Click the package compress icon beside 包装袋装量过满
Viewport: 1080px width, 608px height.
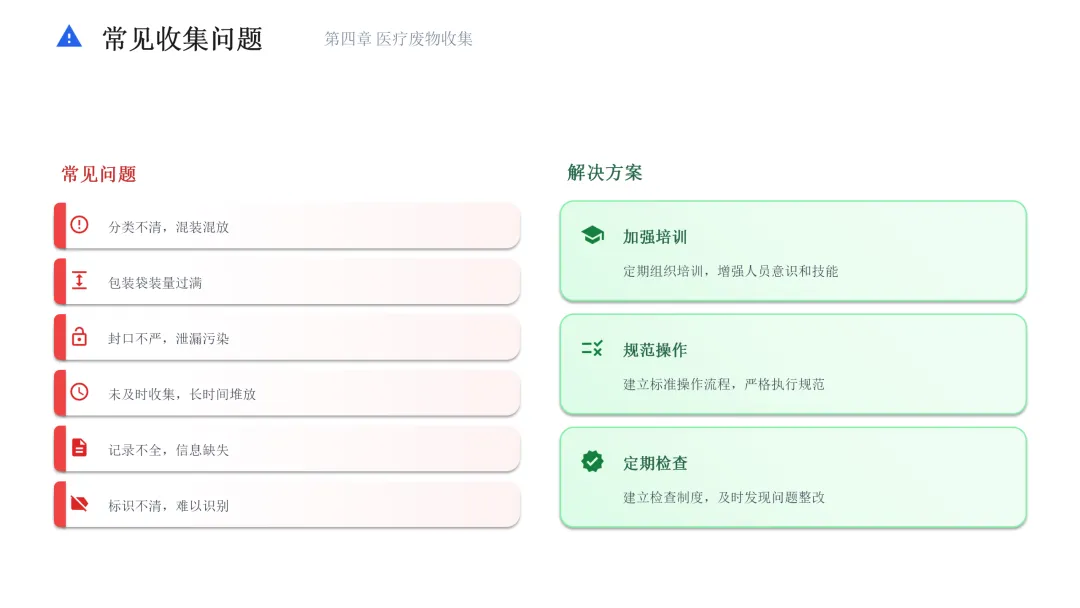(79, 281)
